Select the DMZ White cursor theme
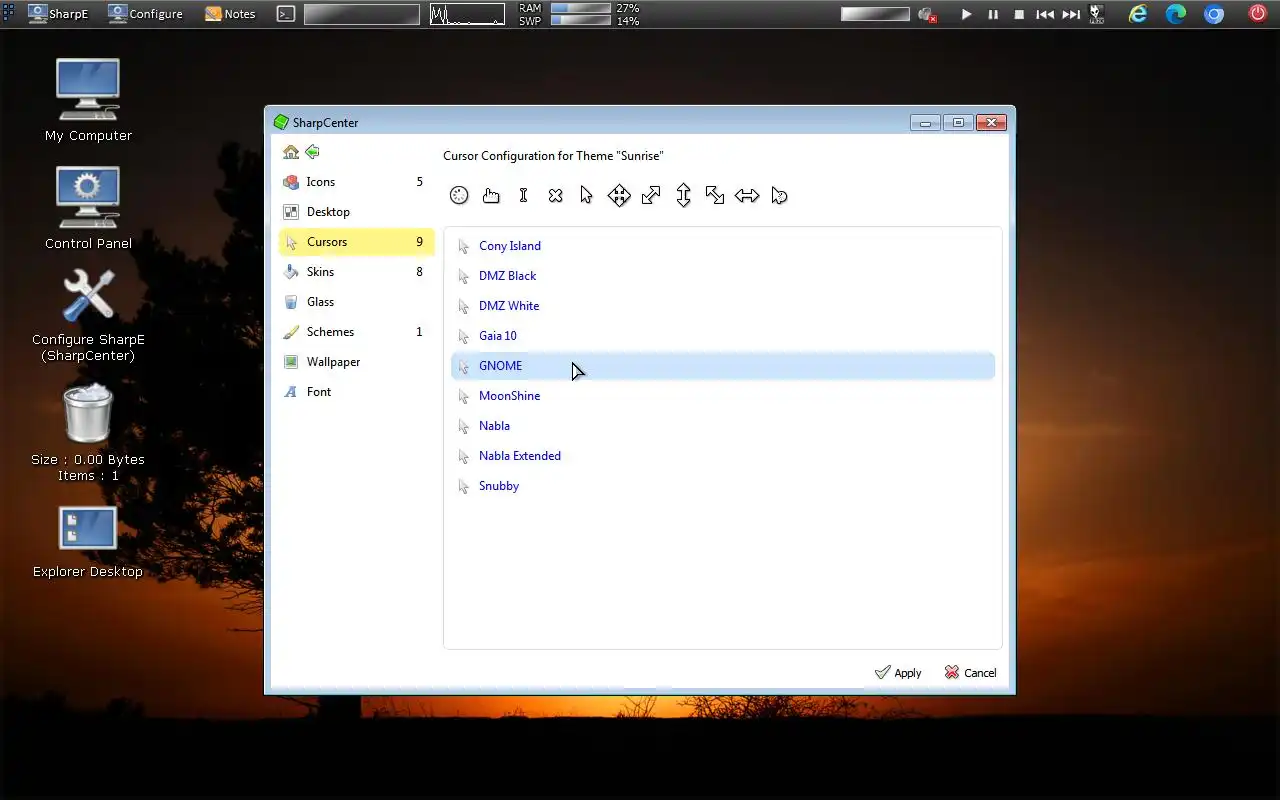This screenshot has width=1280, height=800. pyautogui.click(x=723, y=306)
